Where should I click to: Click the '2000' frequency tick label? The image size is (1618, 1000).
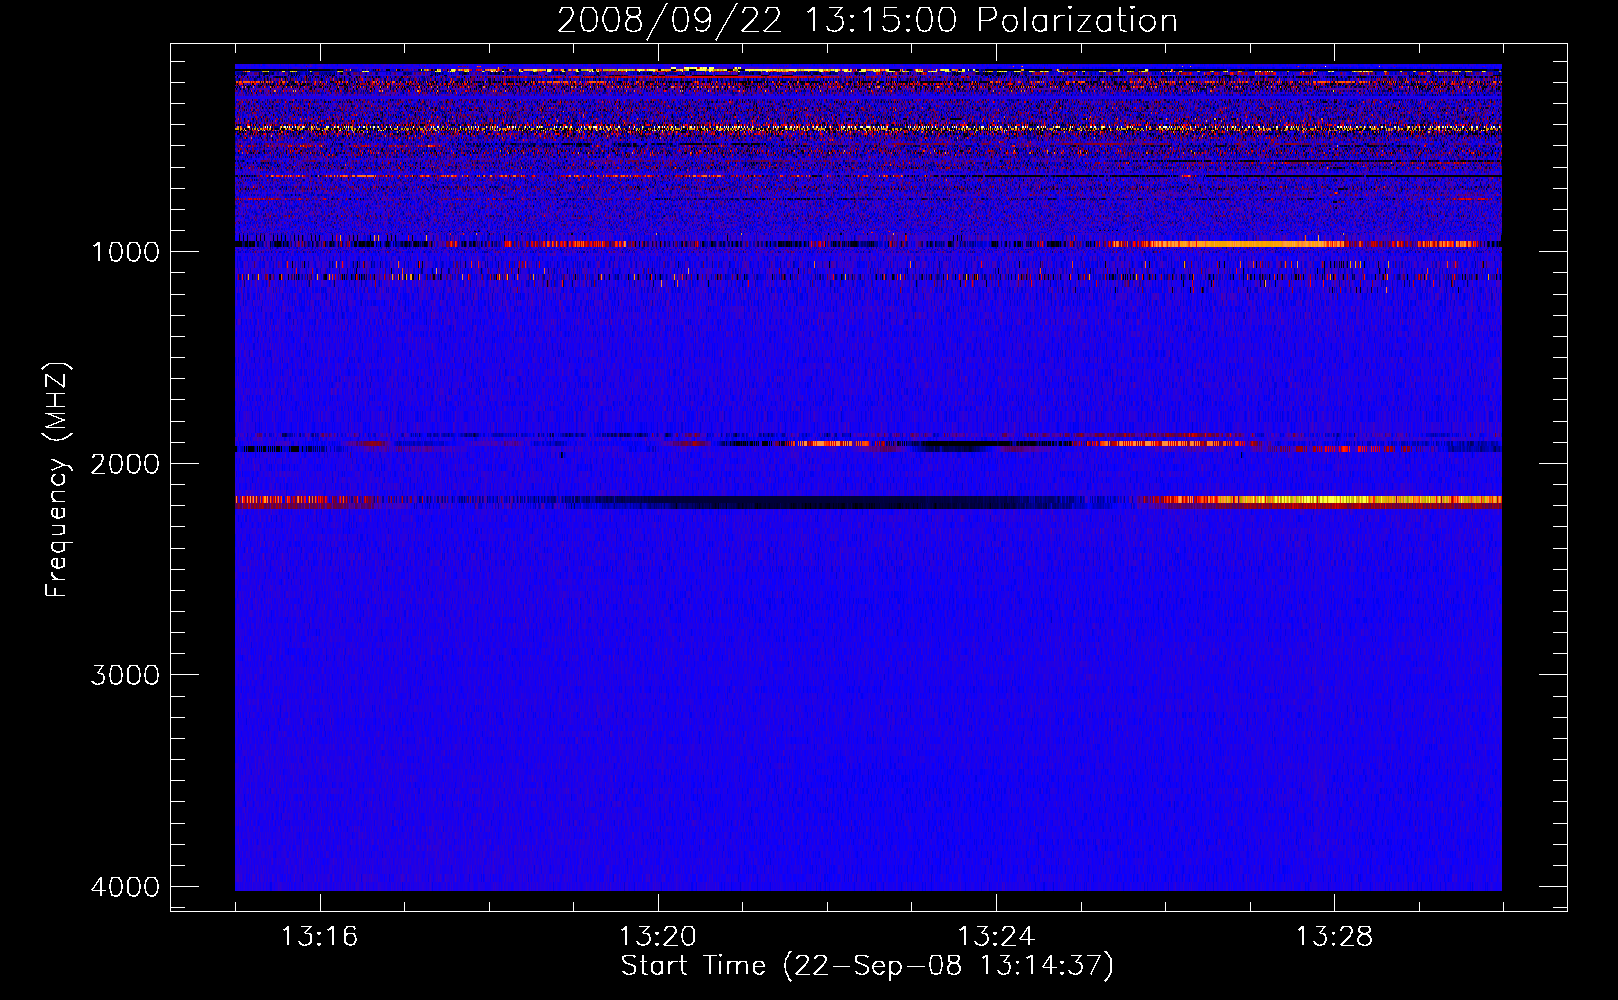pyautogui.click(x=125, y=463)
